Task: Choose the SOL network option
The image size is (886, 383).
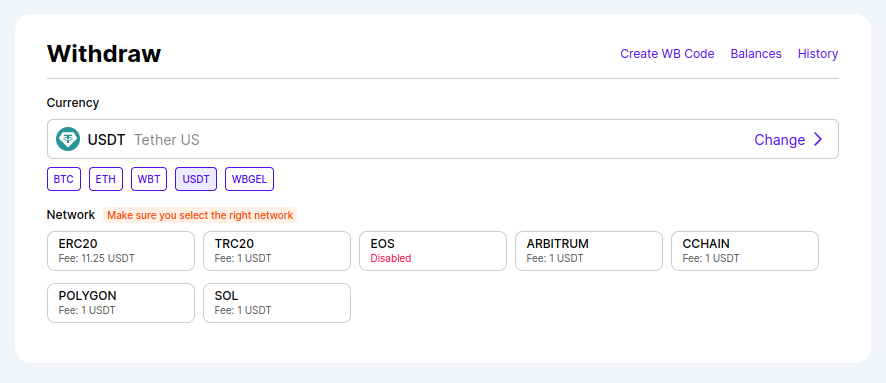Action: [277, 303]
